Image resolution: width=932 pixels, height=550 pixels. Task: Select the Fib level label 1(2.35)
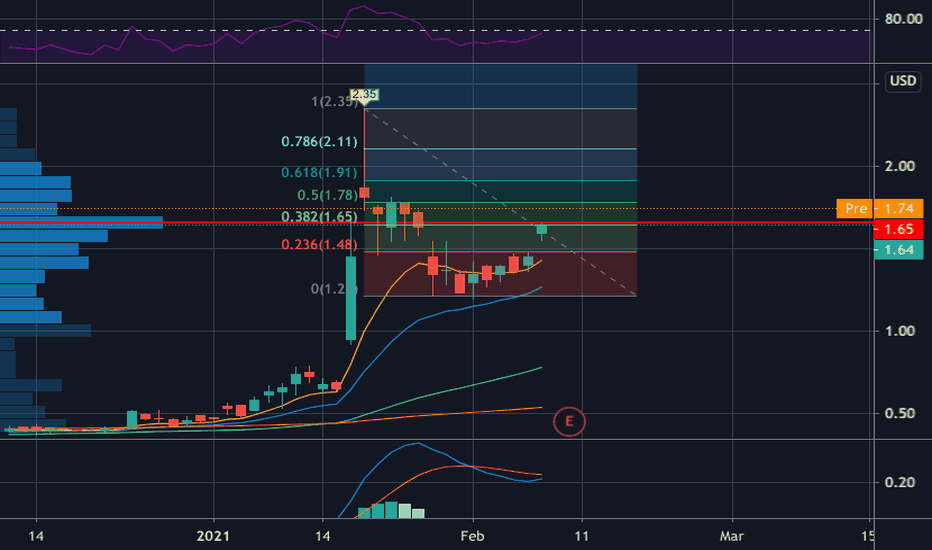tap(335, 102)
